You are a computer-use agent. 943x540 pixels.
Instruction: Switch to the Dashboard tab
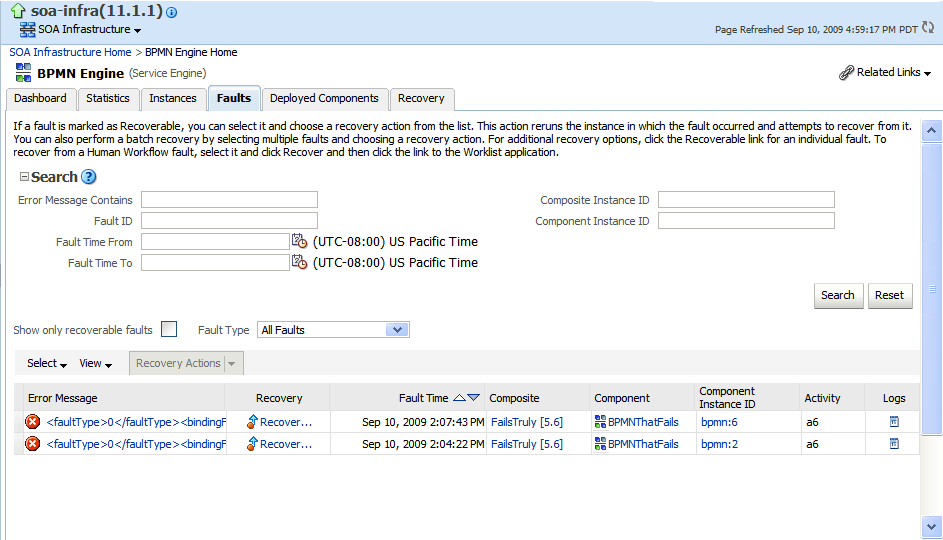(40, 99)
